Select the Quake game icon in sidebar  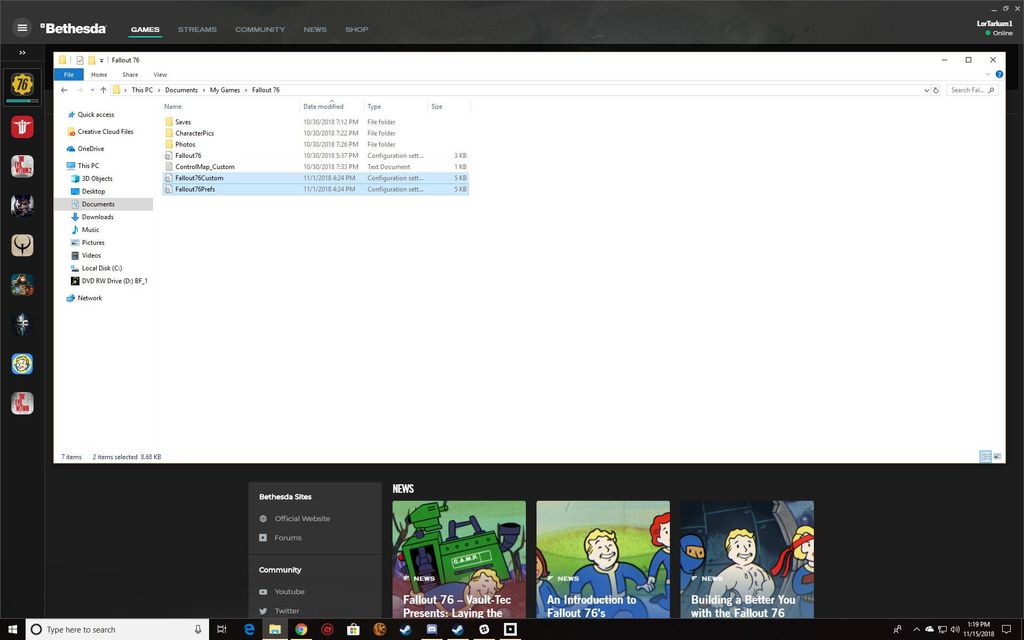(22, 246)
